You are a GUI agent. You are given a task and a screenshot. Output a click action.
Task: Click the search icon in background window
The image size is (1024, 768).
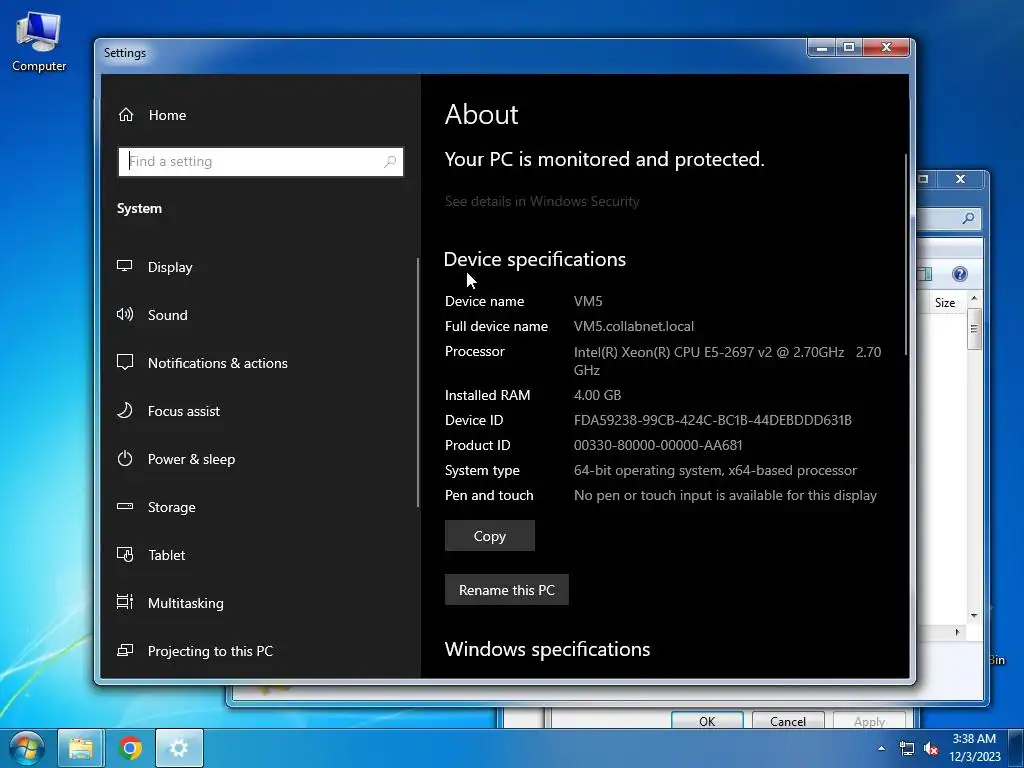pyautogui.click(x=968, y=218)
